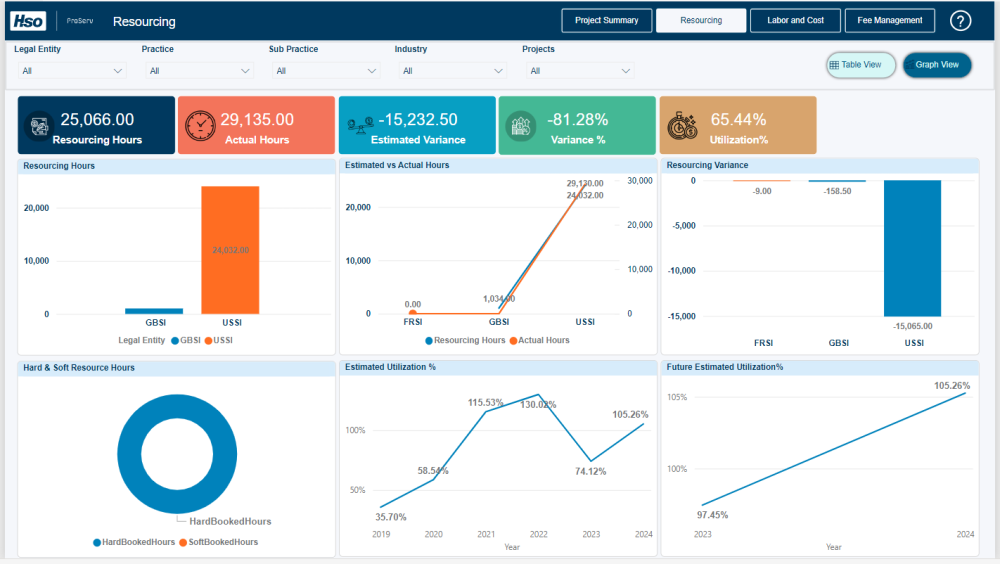
Task: Click the ProServ text beside the logo
Action: coord(80,21)
